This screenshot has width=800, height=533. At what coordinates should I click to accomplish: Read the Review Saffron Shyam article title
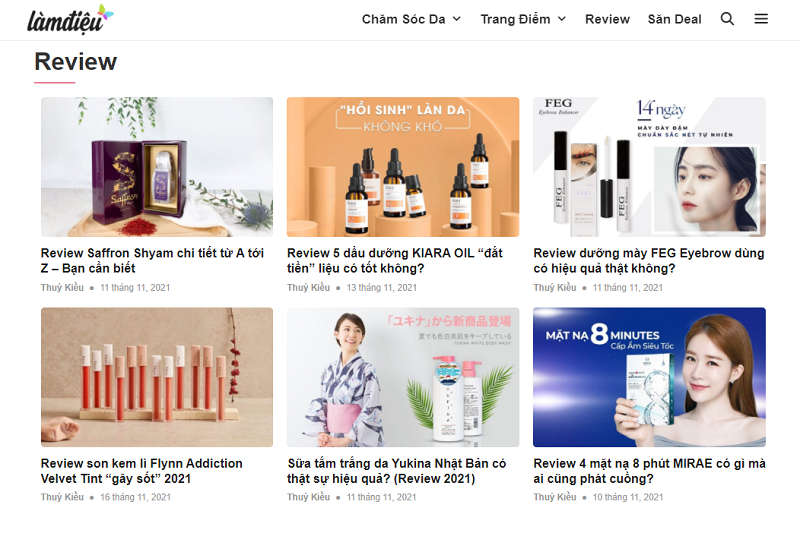152,261
